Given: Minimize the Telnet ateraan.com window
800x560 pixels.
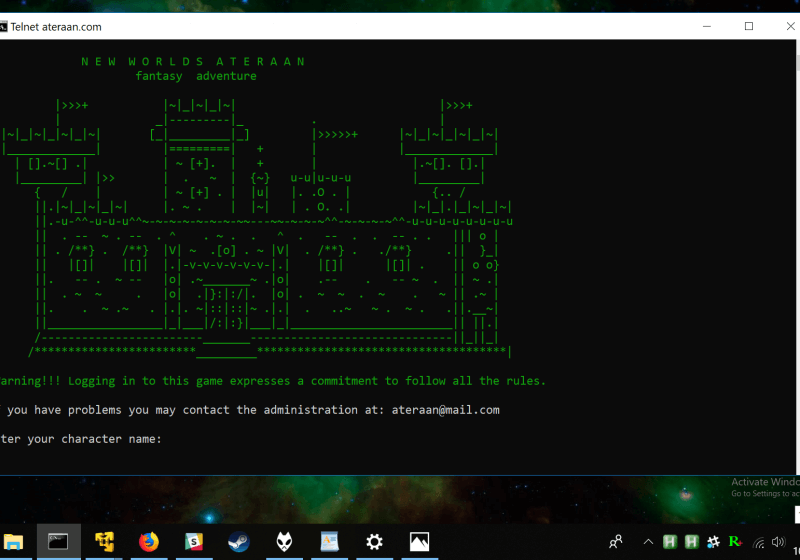Looking at the screenshot, I should click(707, 27).
